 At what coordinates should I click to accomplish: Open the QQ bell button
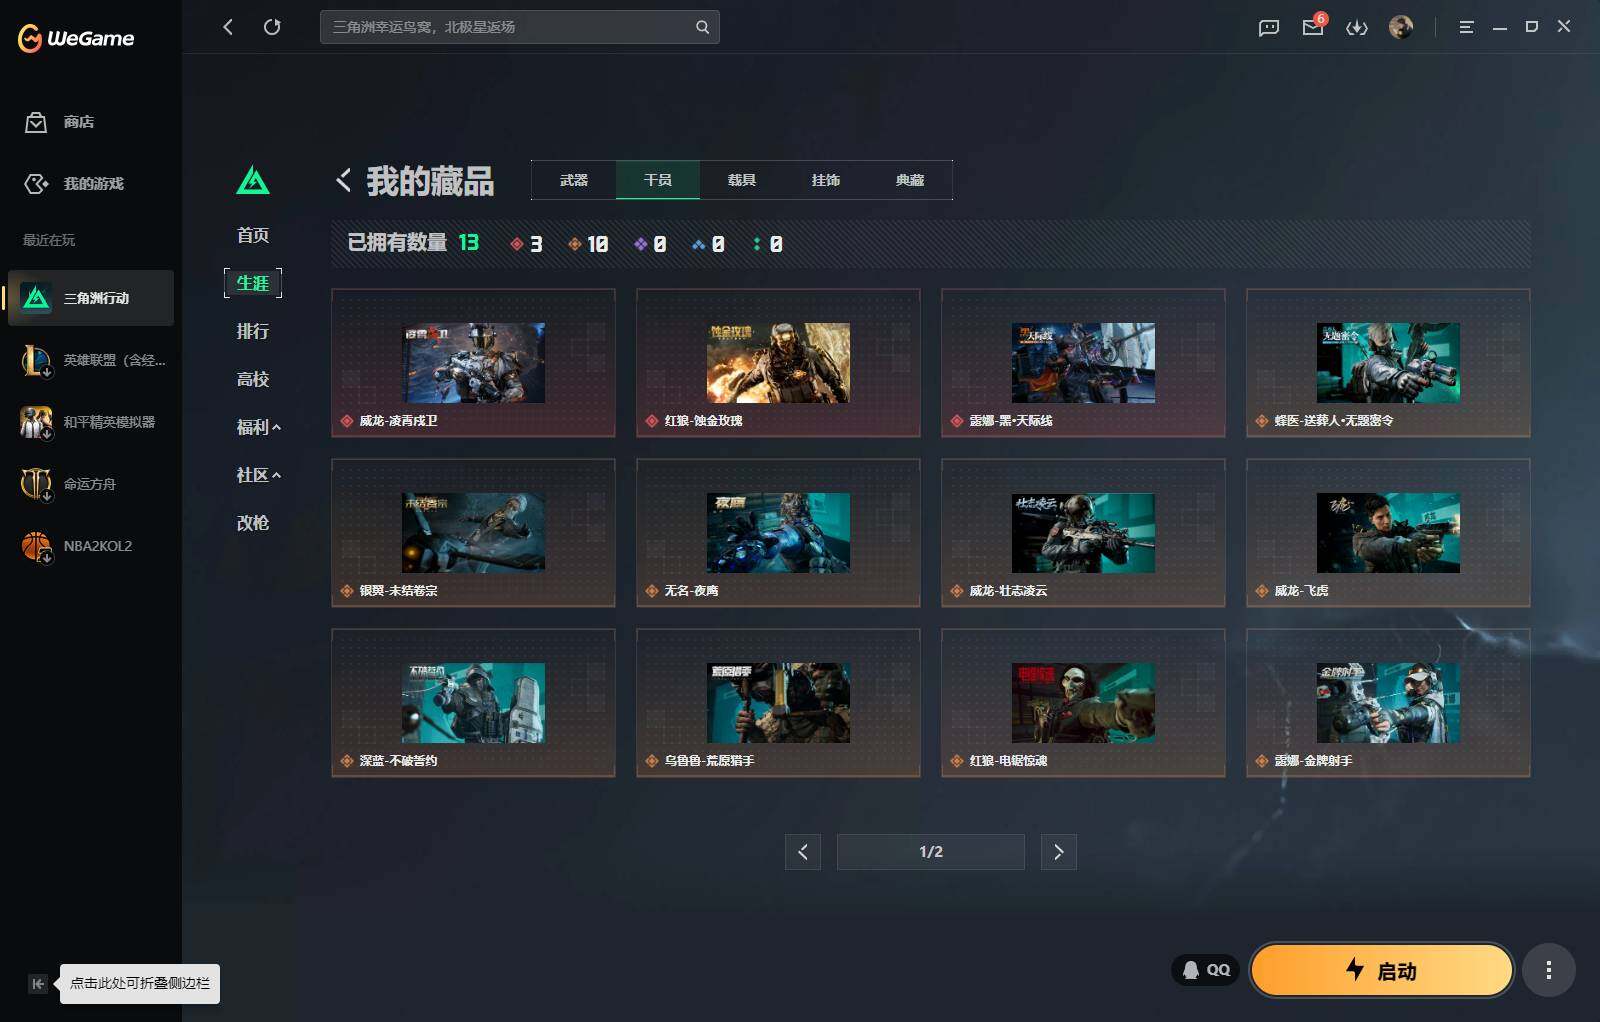click(x=1206, y=970)
